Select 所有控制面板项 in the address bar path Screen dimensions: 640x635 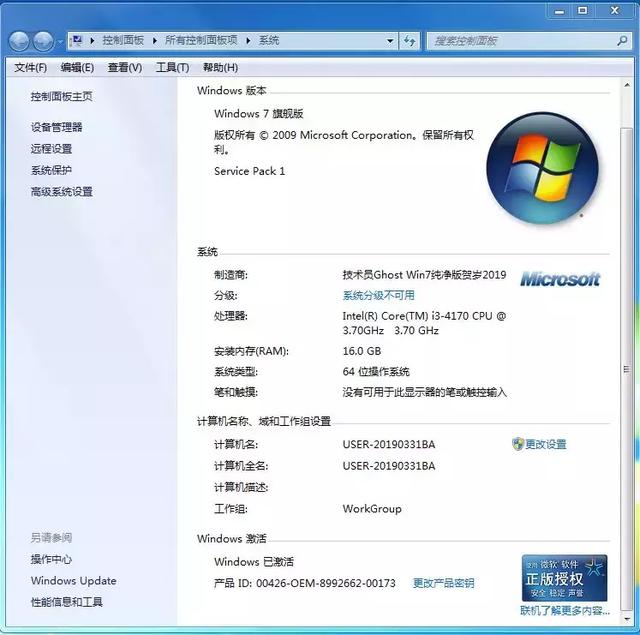click(x=201, y=40)
